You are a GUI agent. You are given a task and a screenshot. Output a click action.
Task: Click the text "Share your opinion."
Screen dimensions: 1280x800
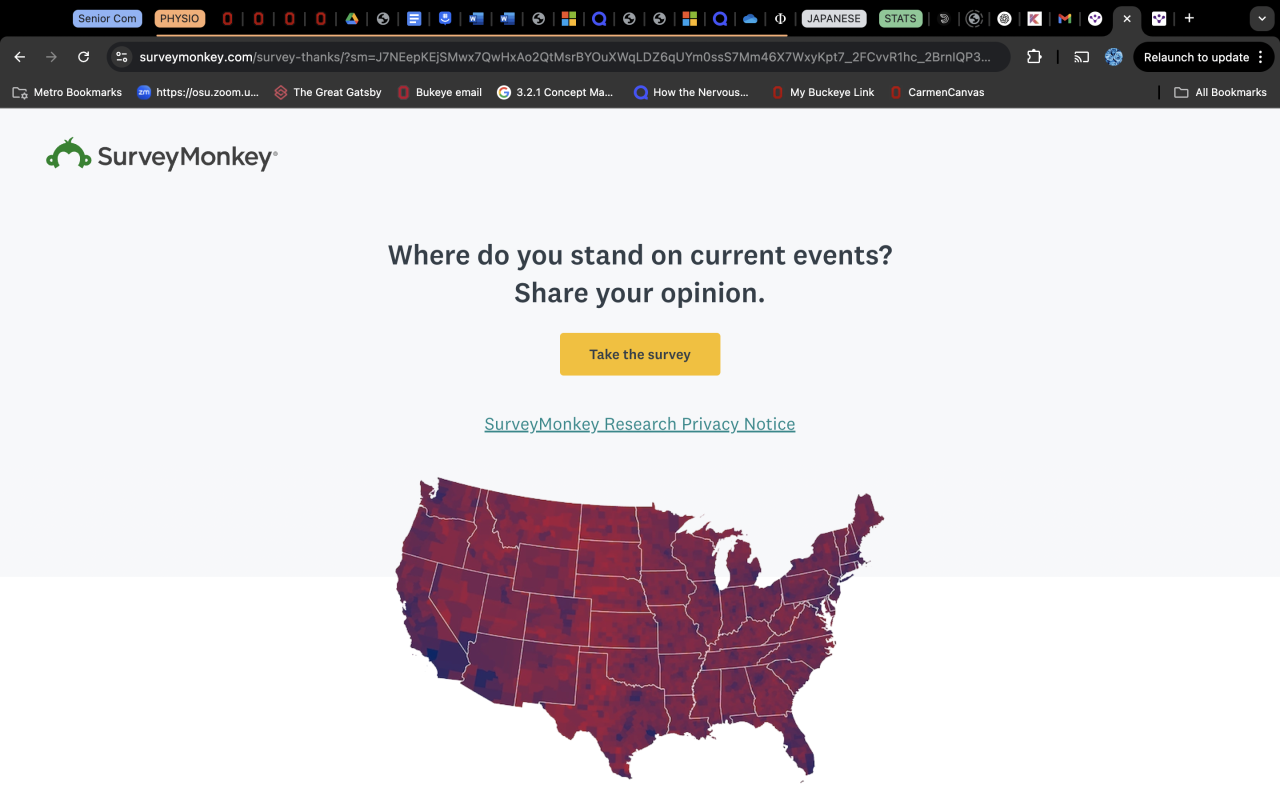[x=640, y=293]
